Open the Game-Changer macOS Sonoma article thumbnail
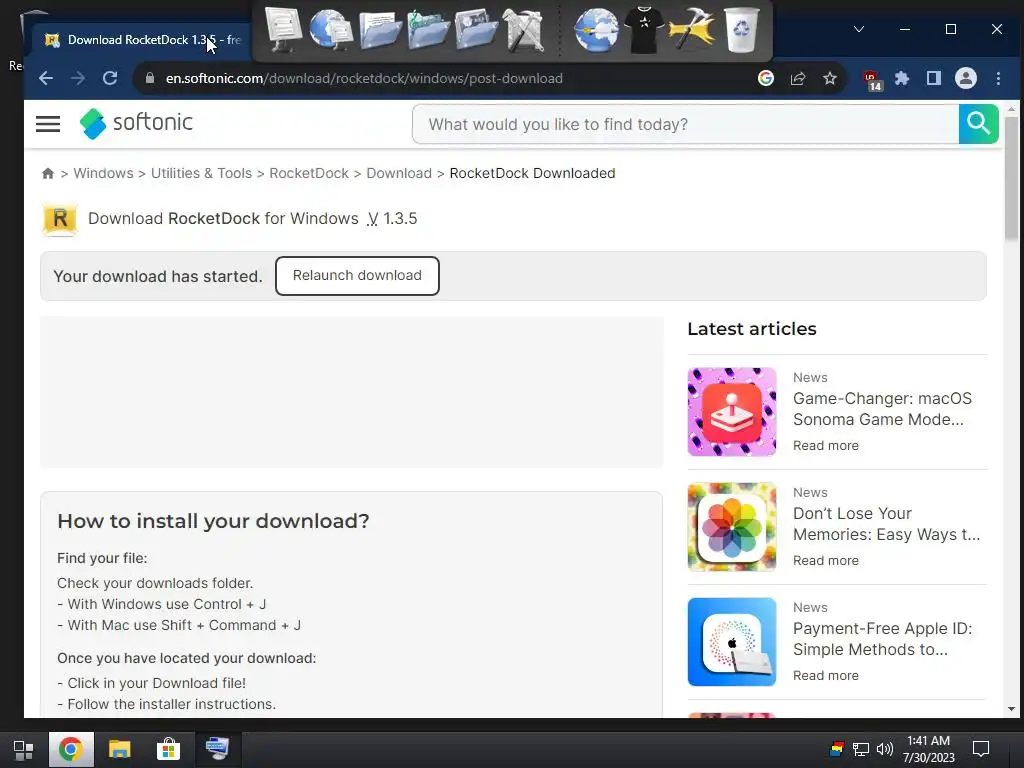Viewport: 1024px width, 768px height. (731, 411)
